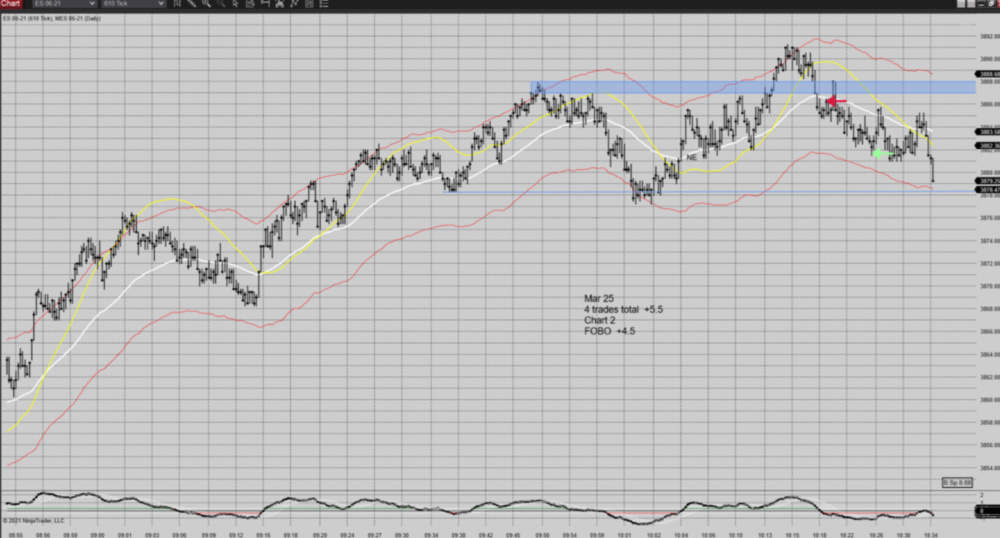Click the green buy arrow marker
Viewport: 1000px width, 538px height.
(x=880, y=153)
